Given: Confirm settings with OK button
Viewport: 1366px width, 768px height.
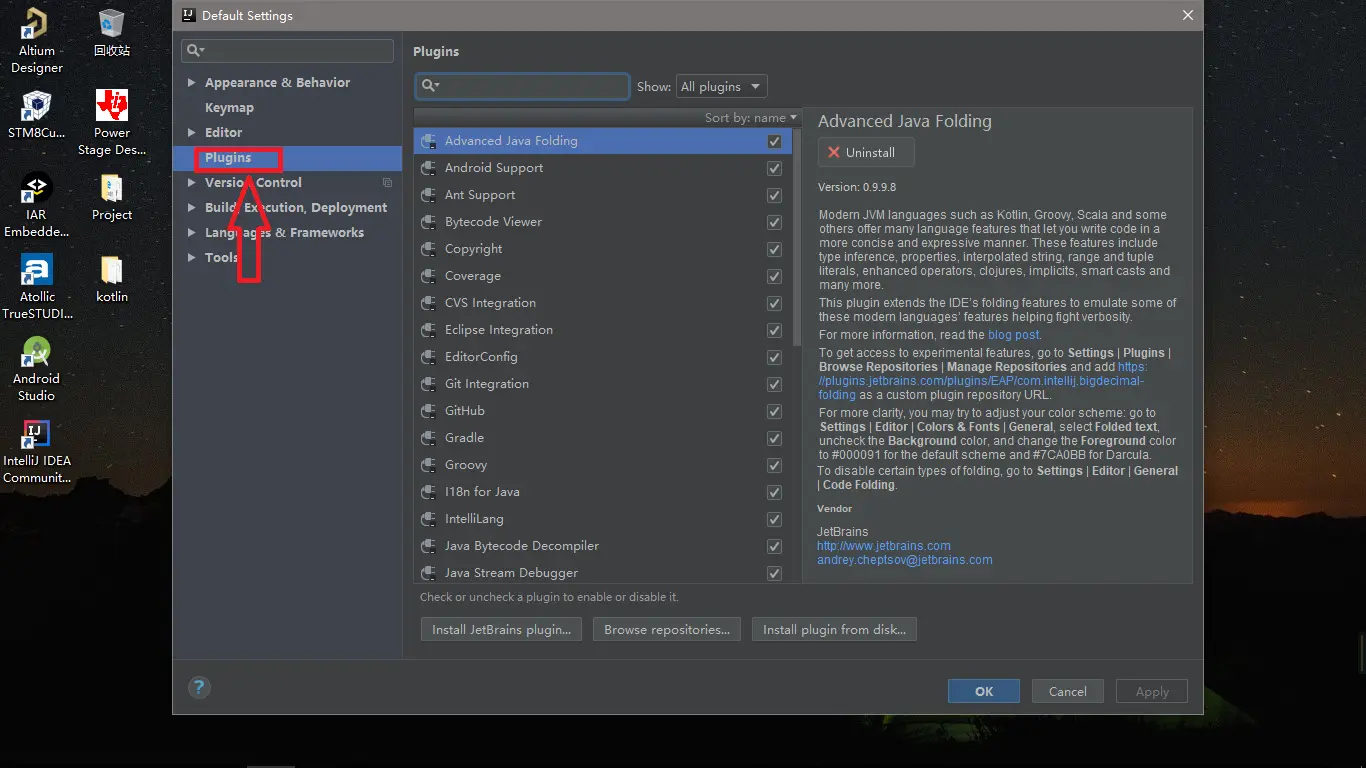Looking at the screenshot, I should coord(984,691).
